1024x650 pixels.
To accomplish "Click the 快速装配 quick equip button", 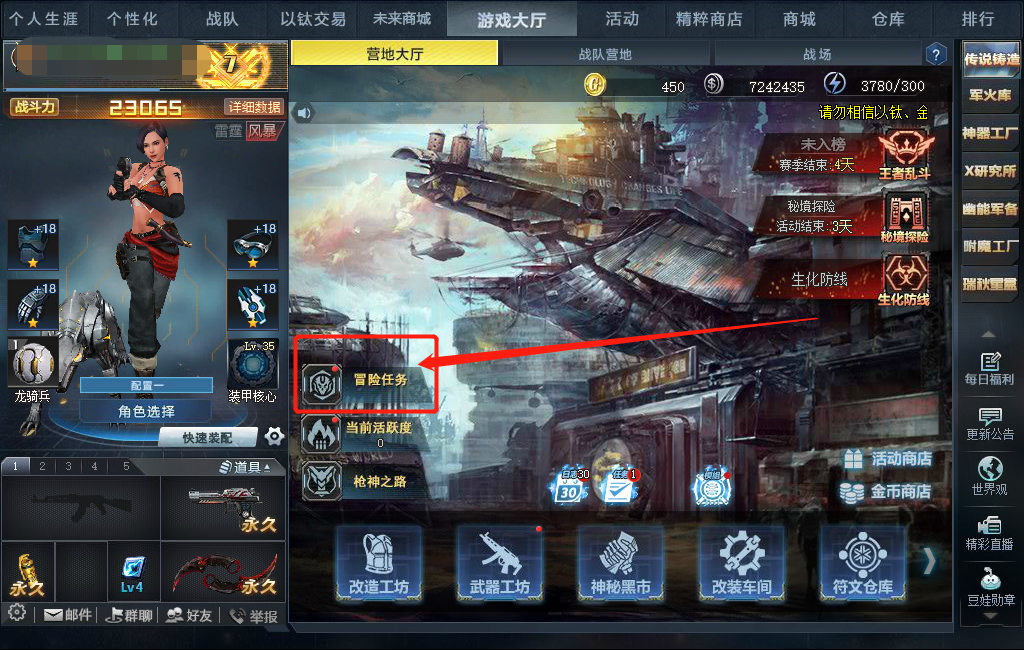I will coord(208,438).
